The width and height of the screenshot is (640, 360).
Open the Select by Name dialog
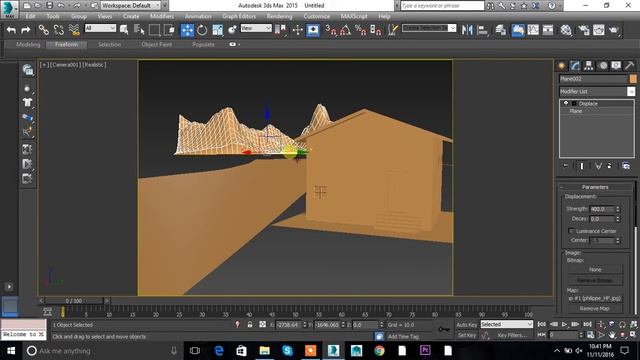pyautogui.click(x=139, y=30)
